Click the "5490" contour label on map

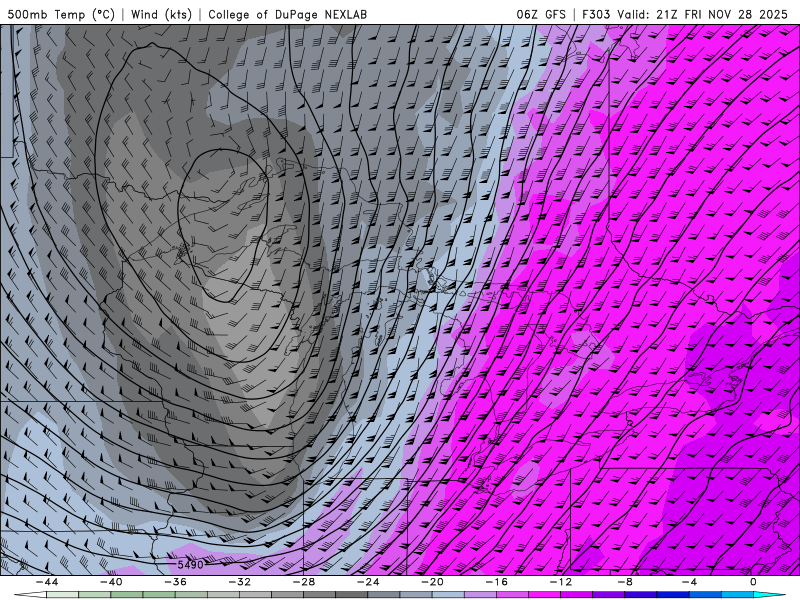click(x=190, y=564)
